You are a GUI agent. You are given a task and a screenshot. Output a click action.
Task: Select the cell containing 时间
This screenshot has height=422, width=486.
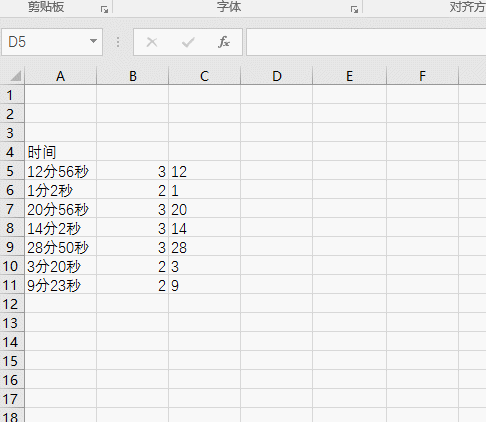[61, 152]
